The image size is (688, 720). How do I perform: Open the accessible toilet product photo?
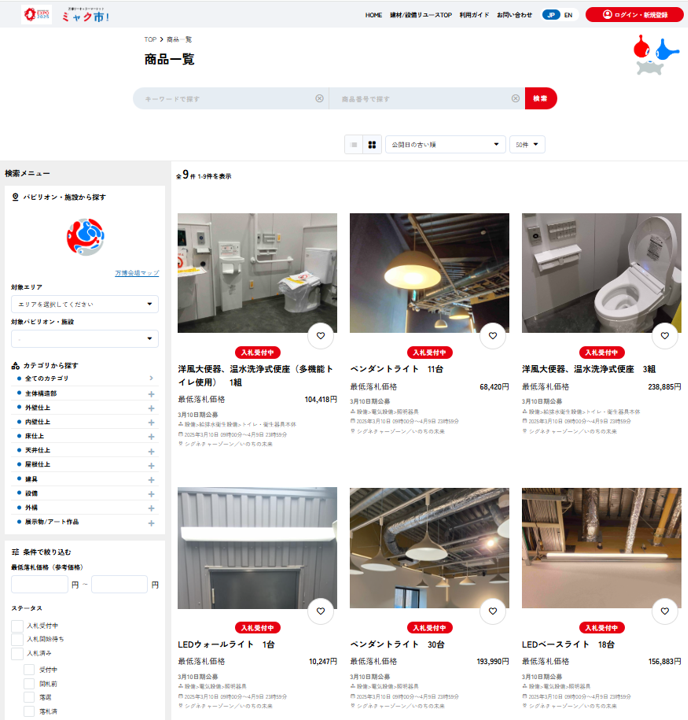click(257, 273)
